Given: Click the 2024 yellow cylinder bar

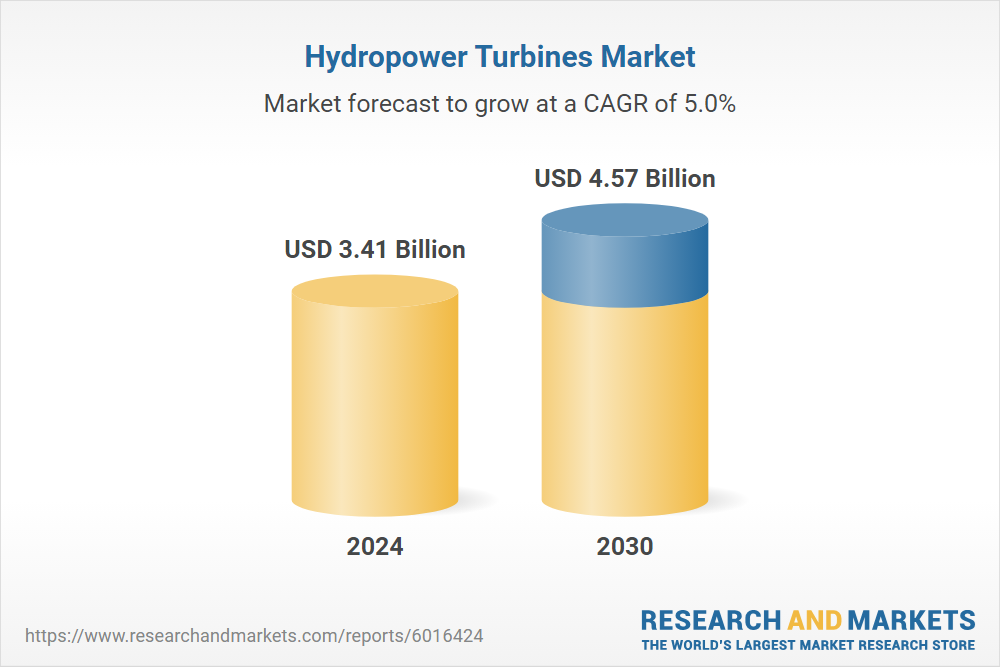Looking at the screenshot, I should pos(375,395).
